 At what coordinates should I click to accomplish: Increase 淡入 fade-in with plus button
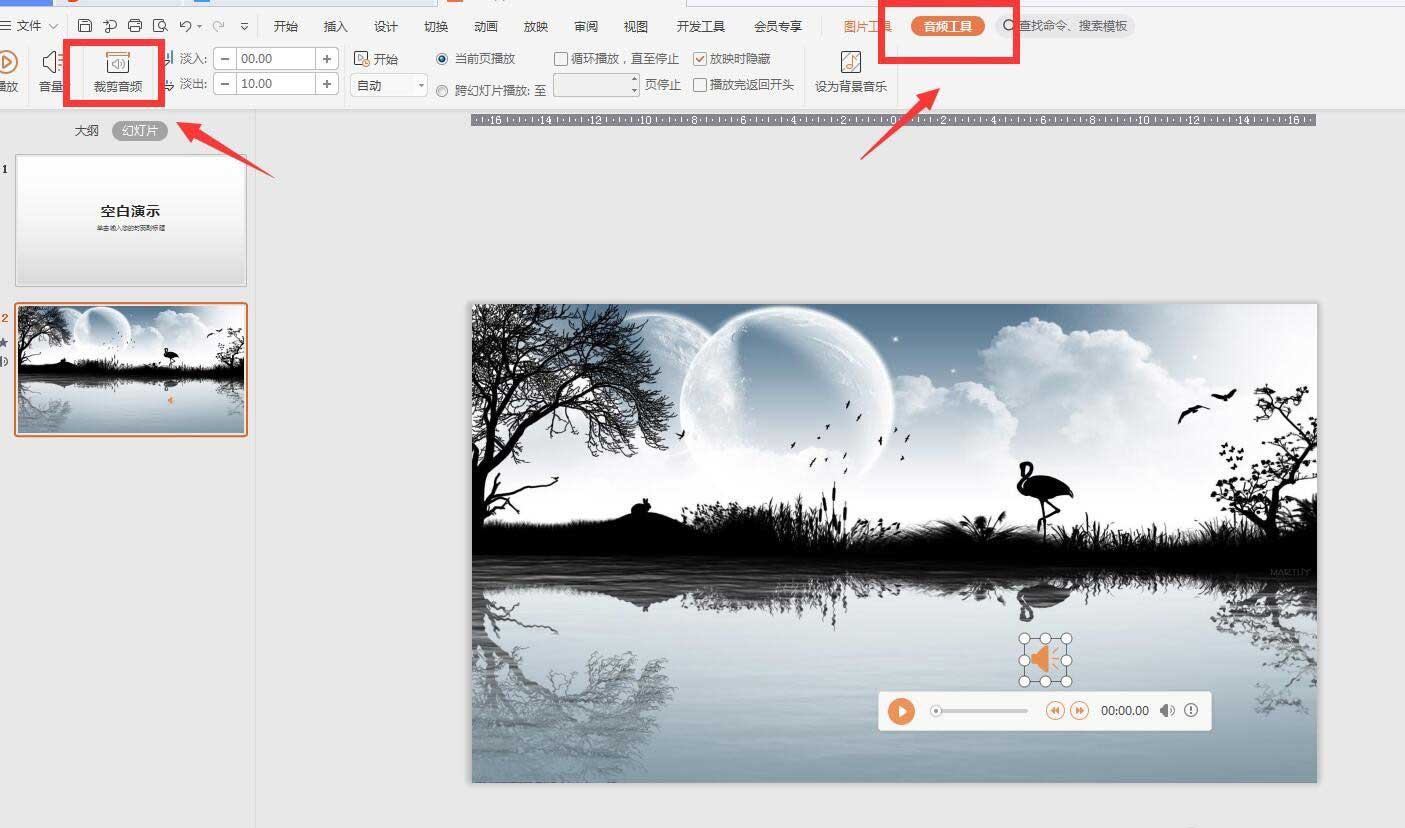[327, 58]
